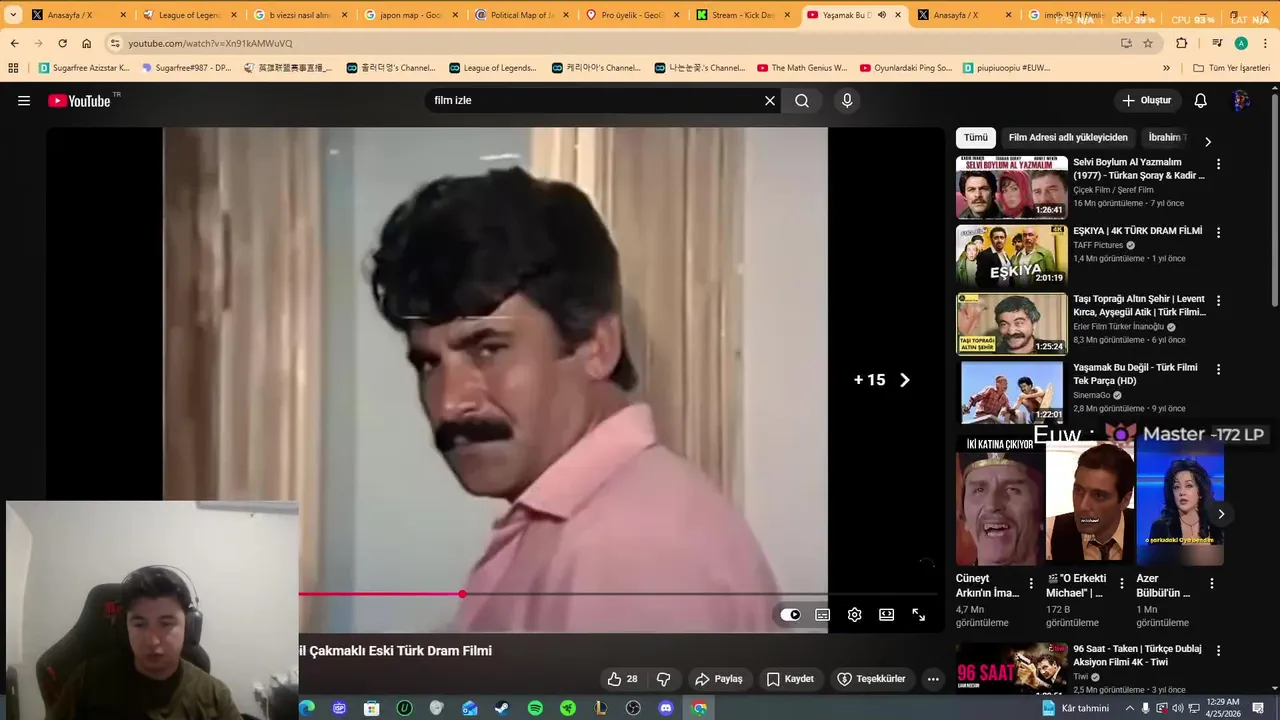Open Selvi Boylum Al Yazmalım video thumbnail
The height and width of the screenshot is (720, 1280).
point(1012,187)
